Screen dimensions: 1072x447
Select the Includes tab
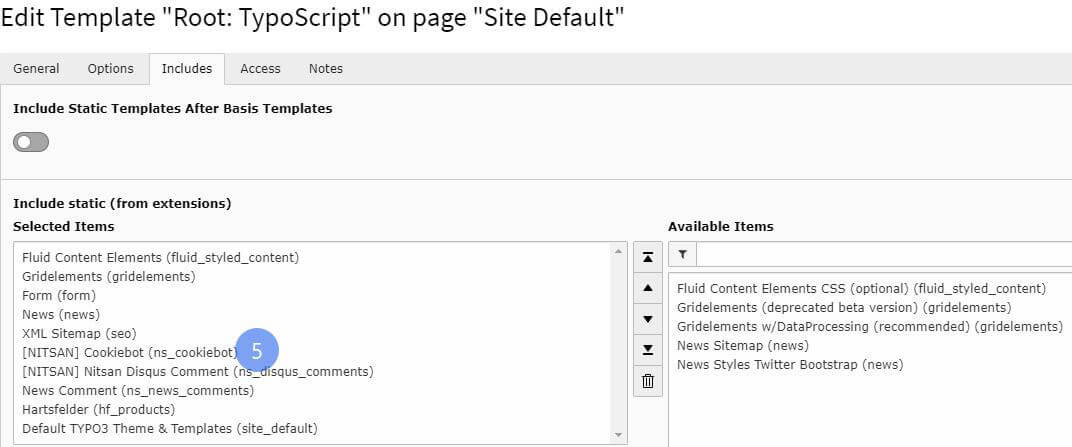187,68
